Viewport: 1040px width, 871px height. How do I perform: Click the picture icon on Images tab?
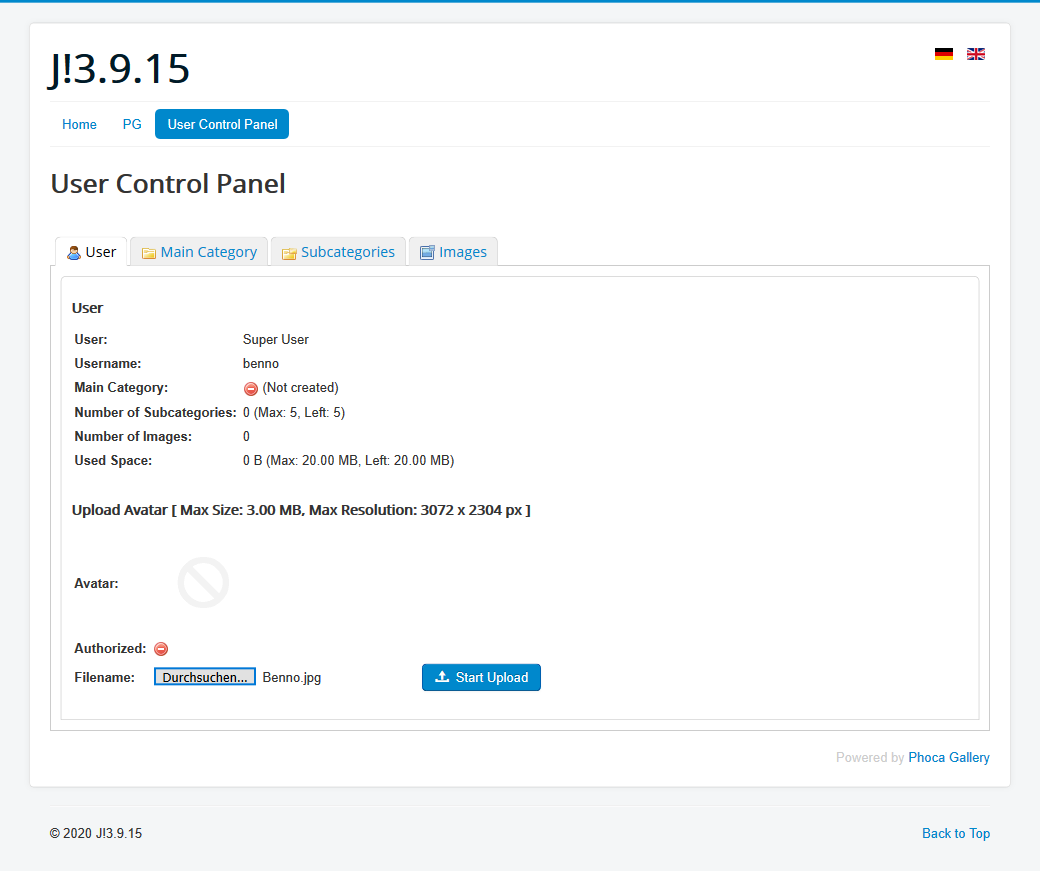coord(427,253)
